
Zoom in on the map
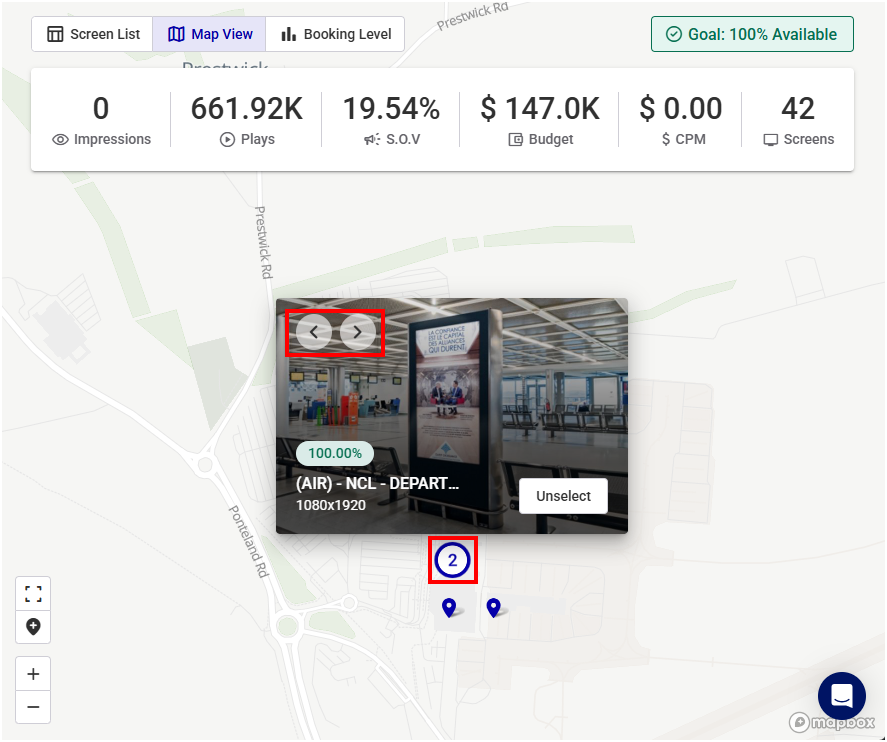click(33, 674)
